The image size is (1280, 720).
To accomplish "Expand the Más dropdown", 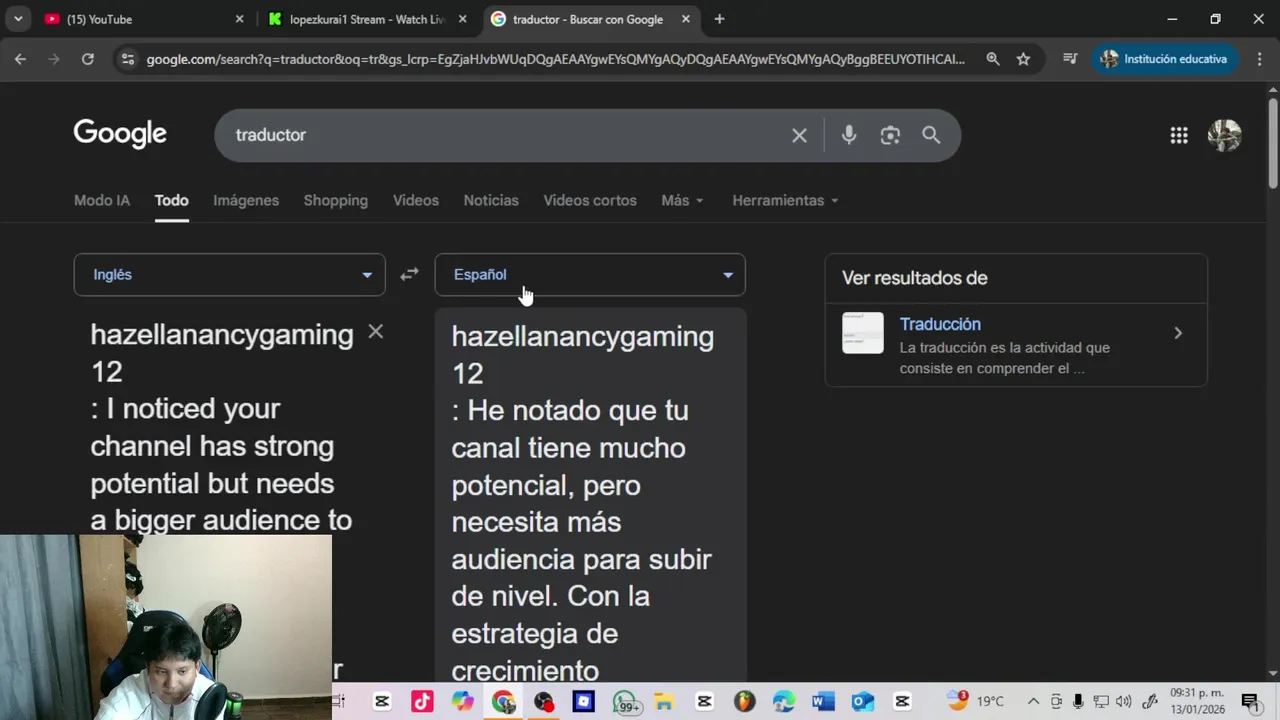I will tap(682, 200).
